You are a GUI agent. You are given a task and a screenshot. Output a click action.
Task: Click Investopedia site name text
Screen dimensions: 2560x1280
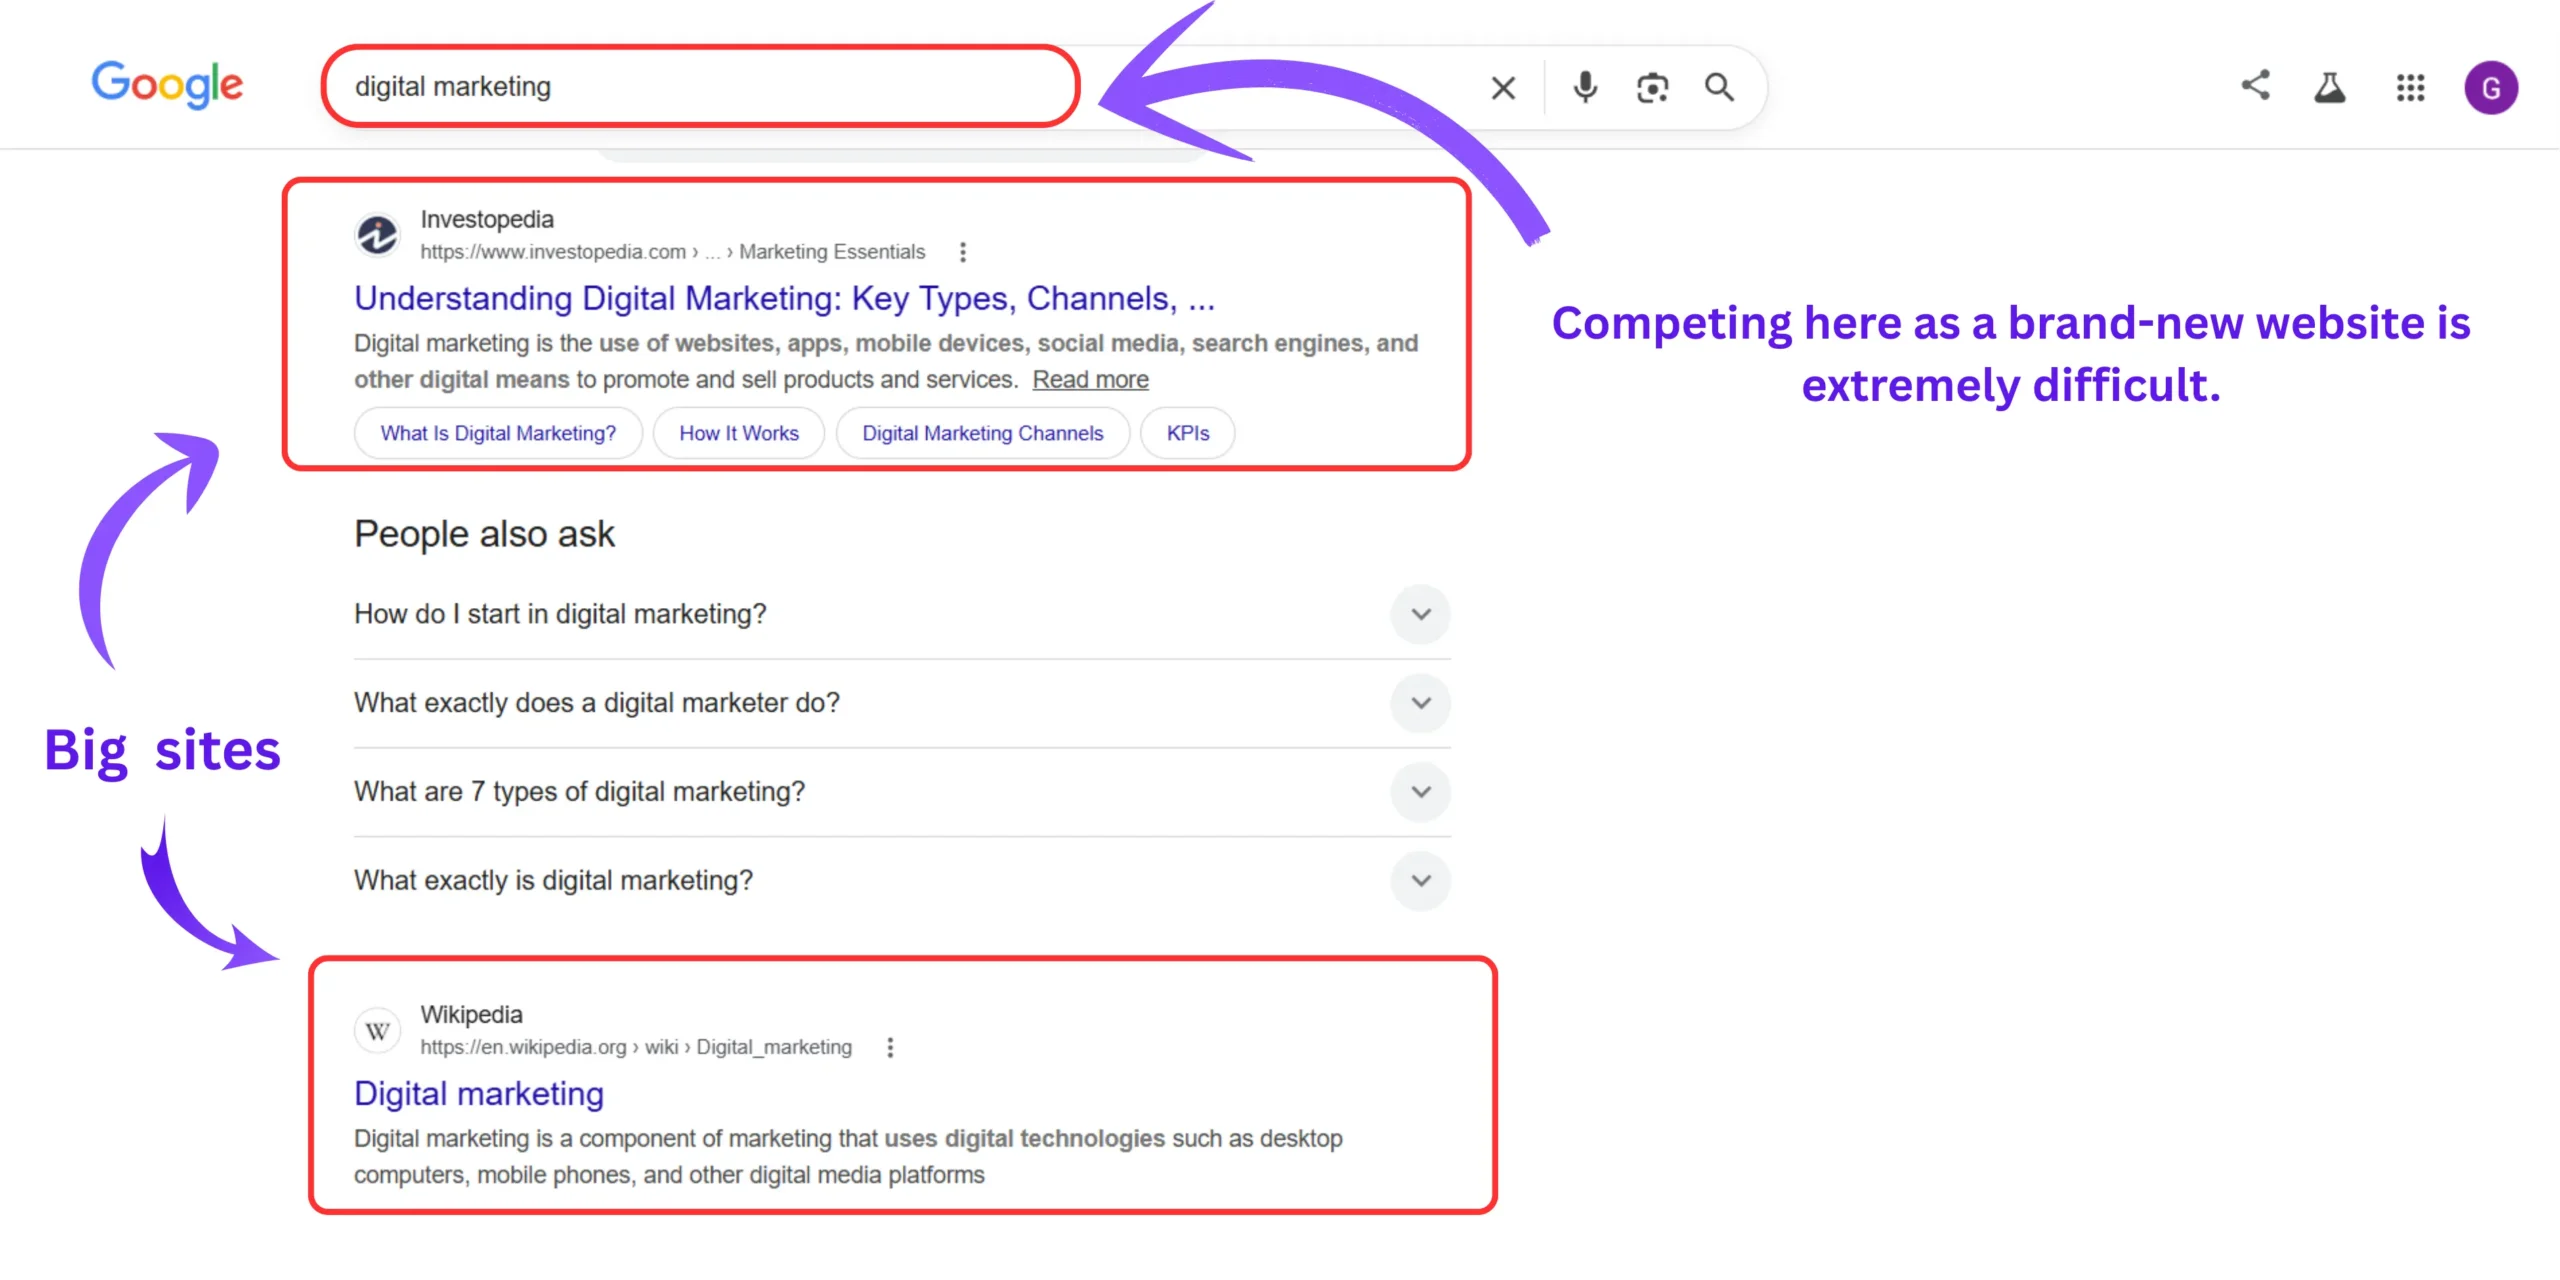point(487,219)
